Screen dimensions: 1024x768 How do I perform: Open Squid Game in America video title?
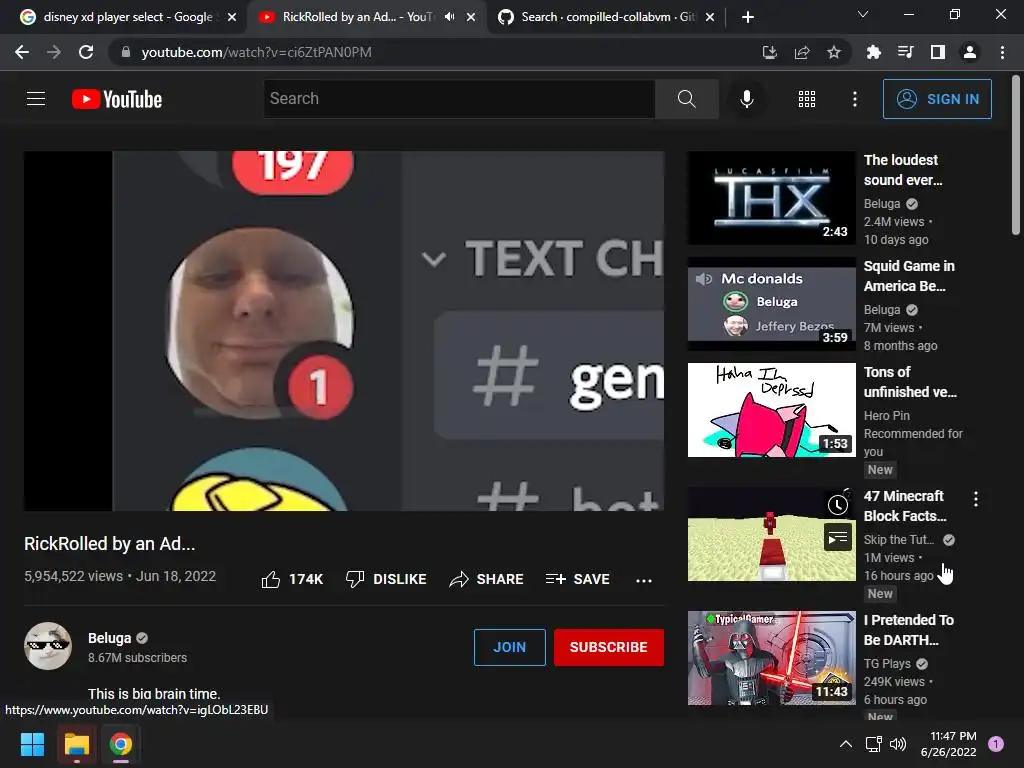coord(909,276)
